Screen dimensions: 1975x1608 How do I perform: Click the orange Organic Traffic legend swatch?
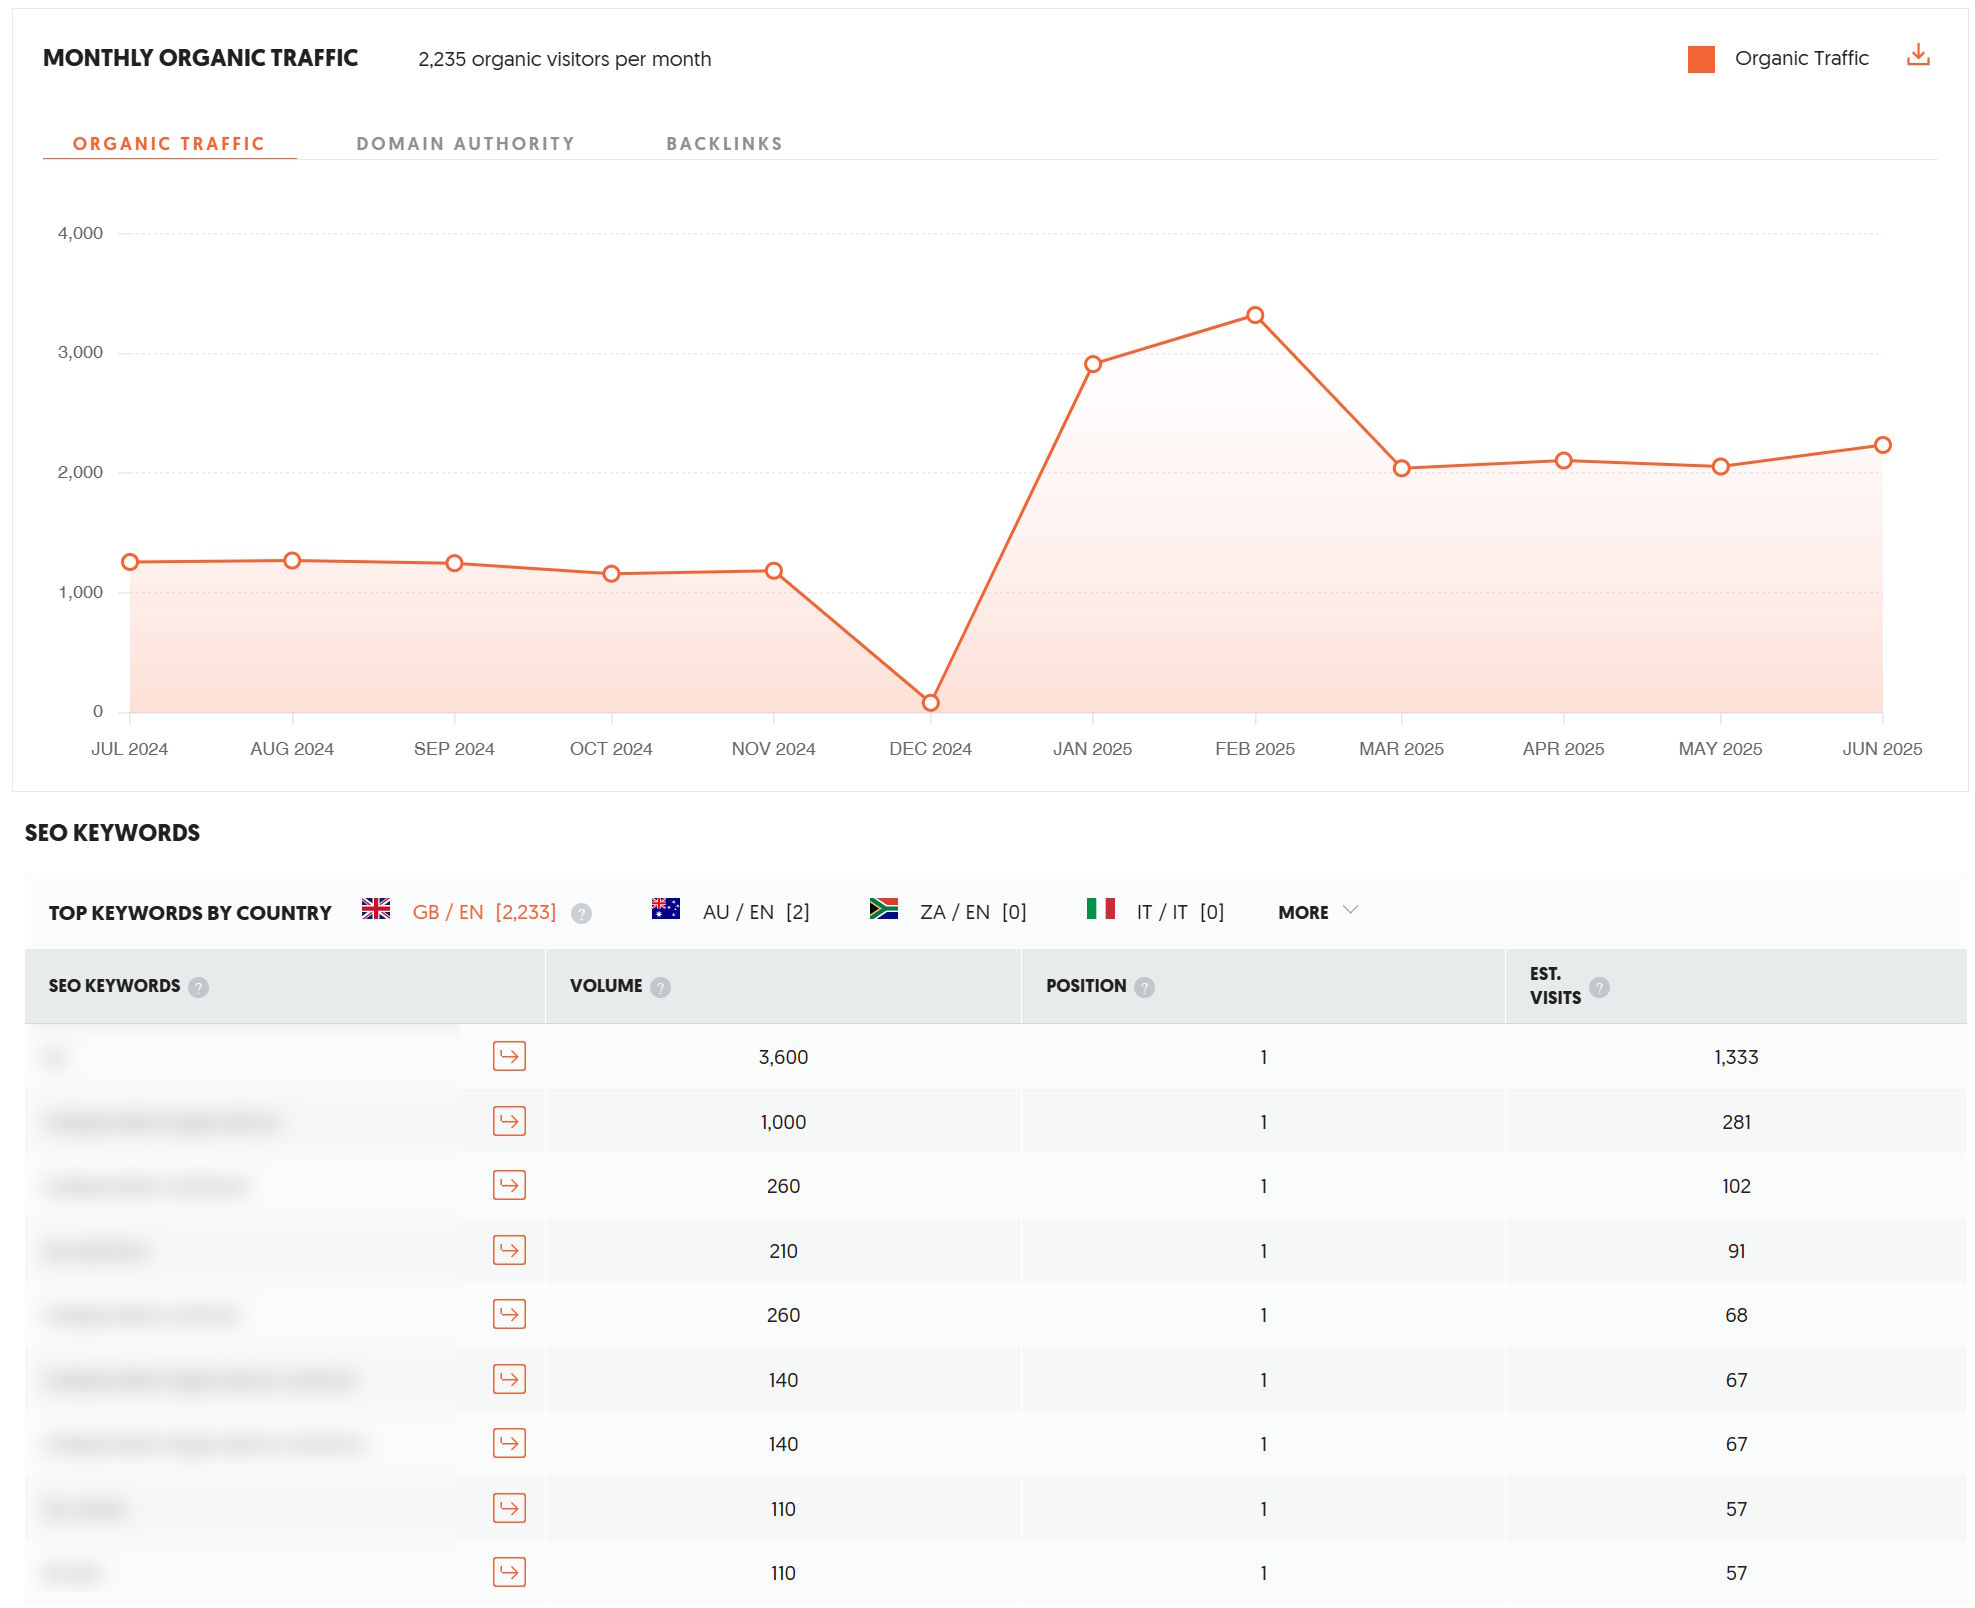point(1700,59)
